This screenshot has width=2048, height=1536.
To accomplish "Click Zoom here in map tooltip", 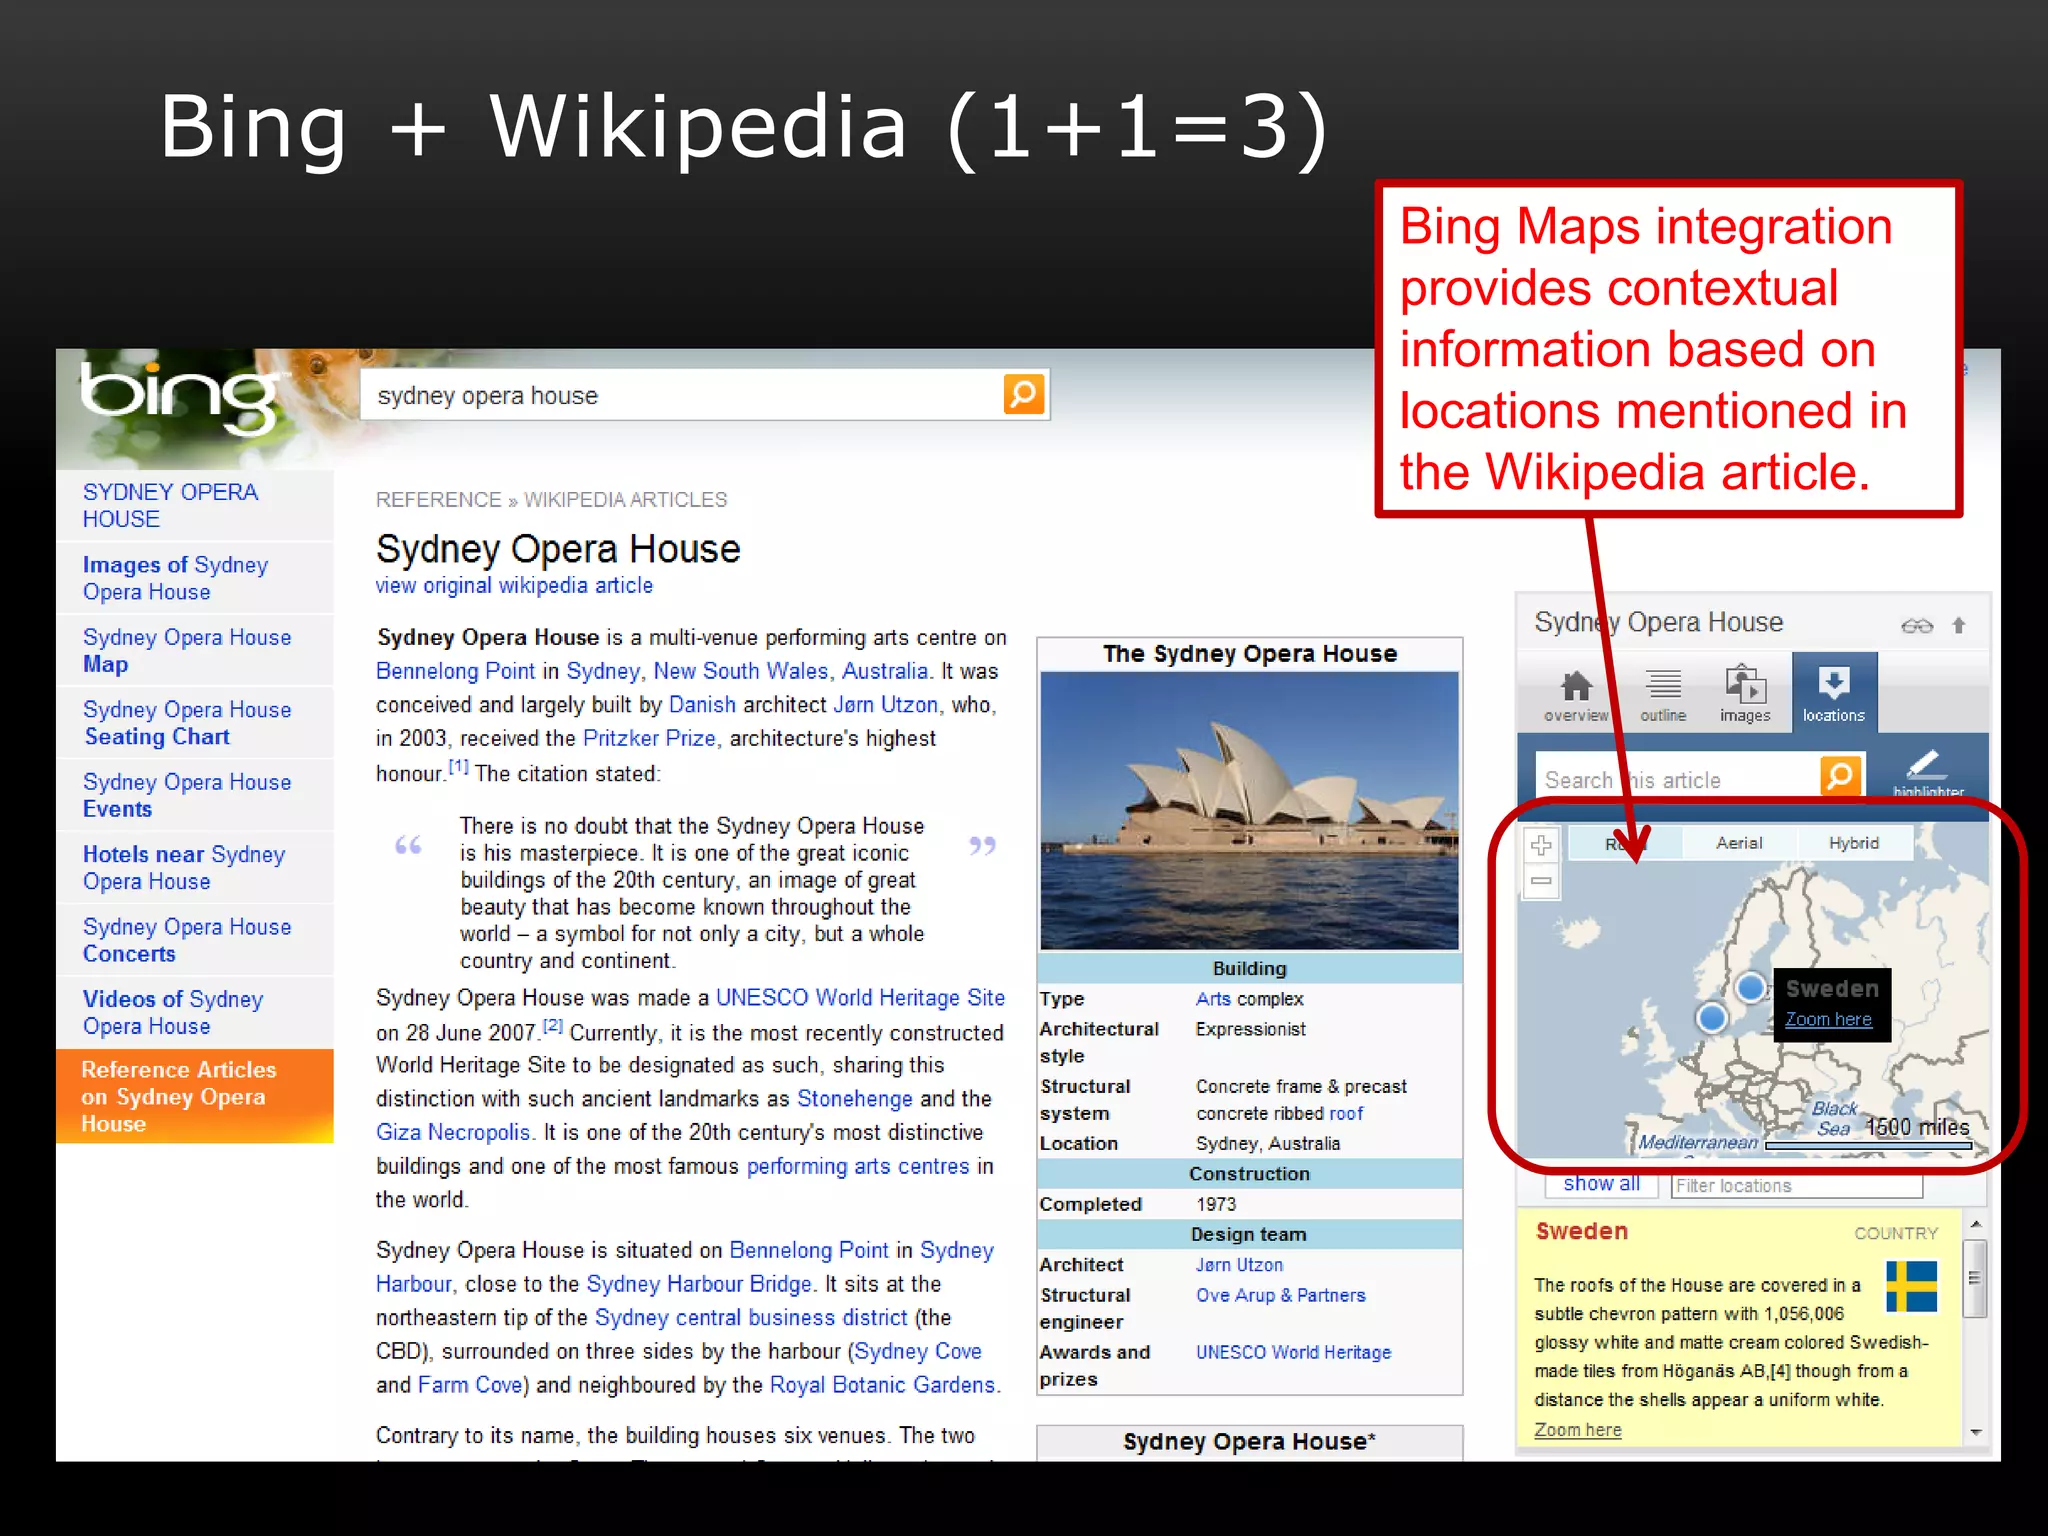I will tap(1828, 1019).
